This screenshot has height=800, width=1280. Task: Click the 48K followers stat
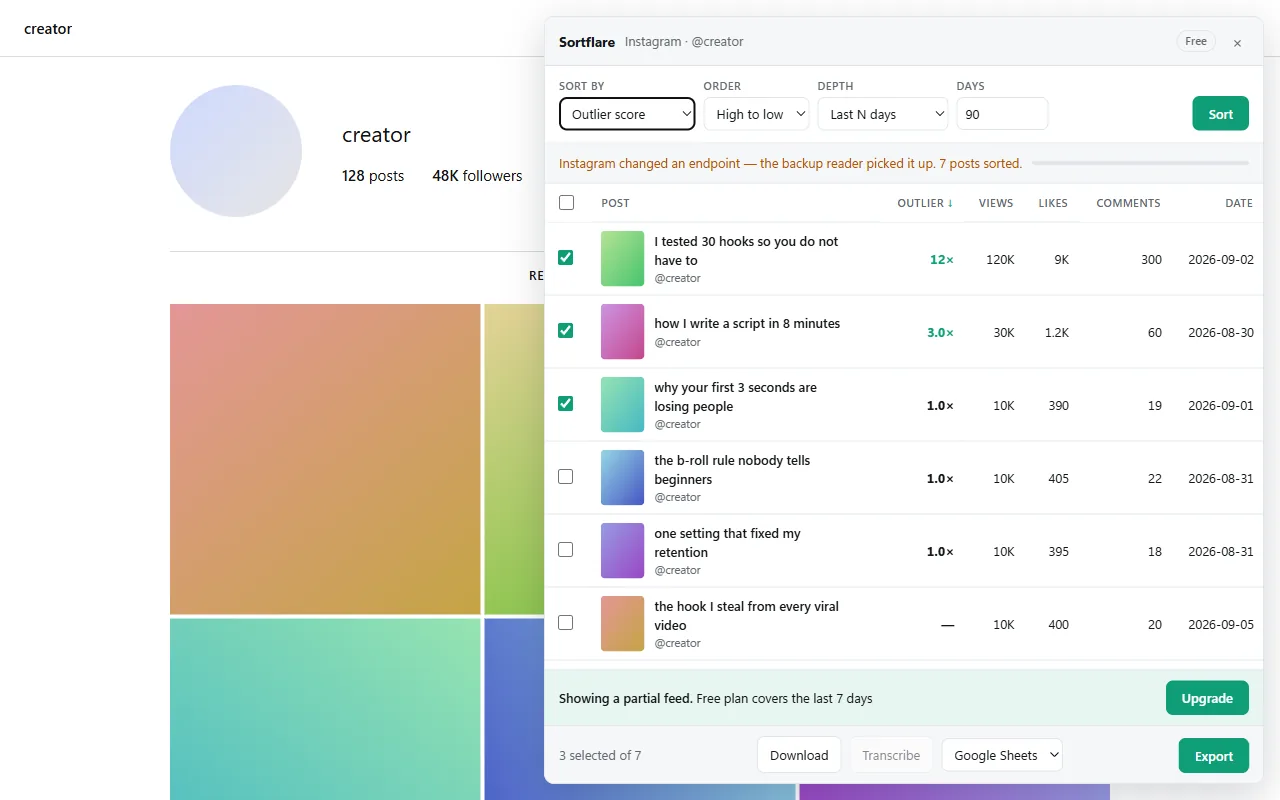coord(477,176)
